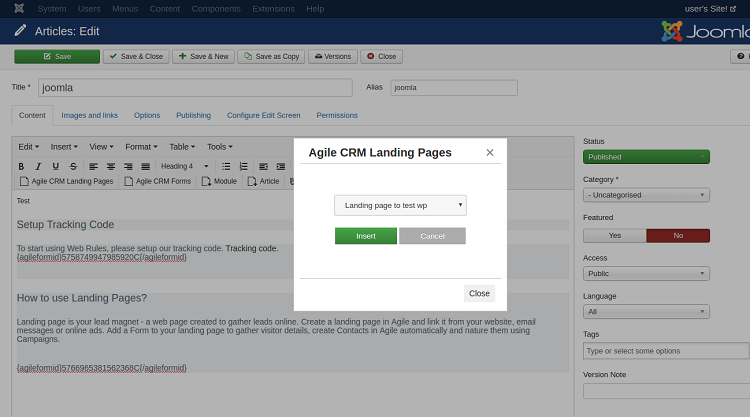Image resolution: width=750 pixels, height=417 pixels.
Task: Click Save & Close button
Action: [136, 56]
